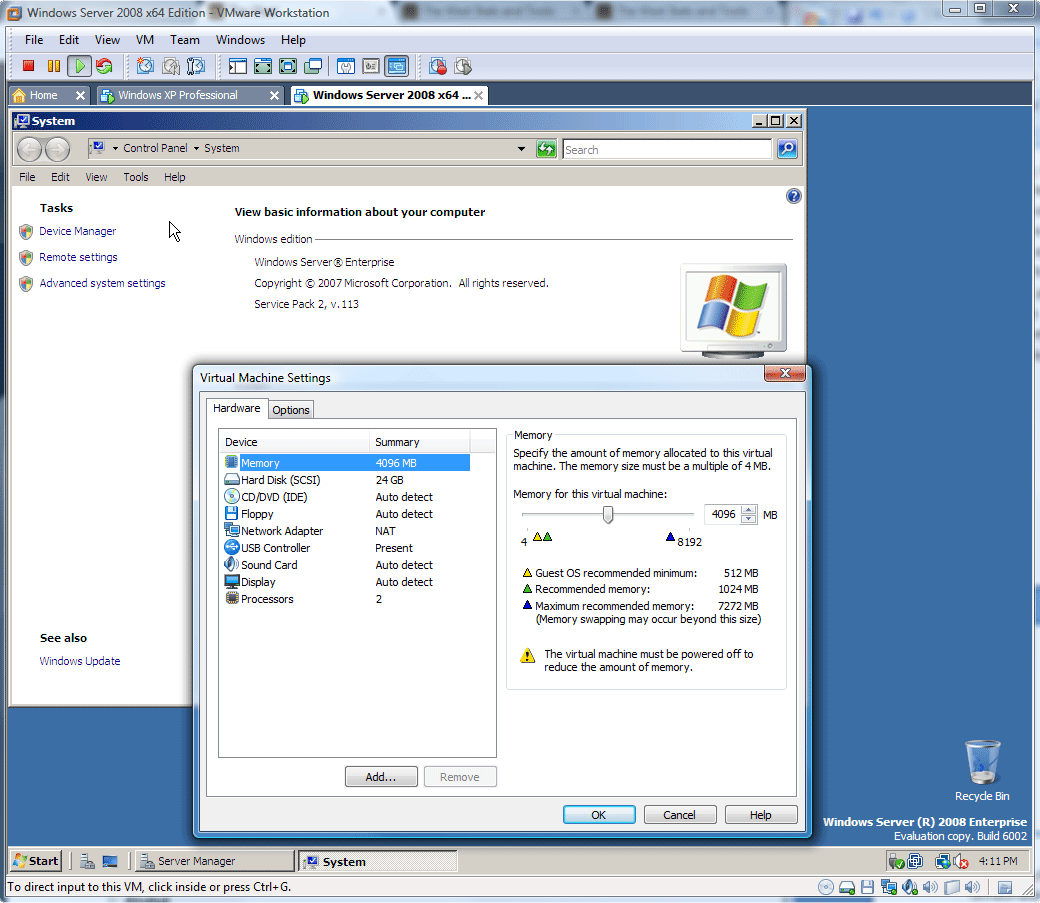Open the Snapshot Manager toolbar icon

tap(196, 66)
